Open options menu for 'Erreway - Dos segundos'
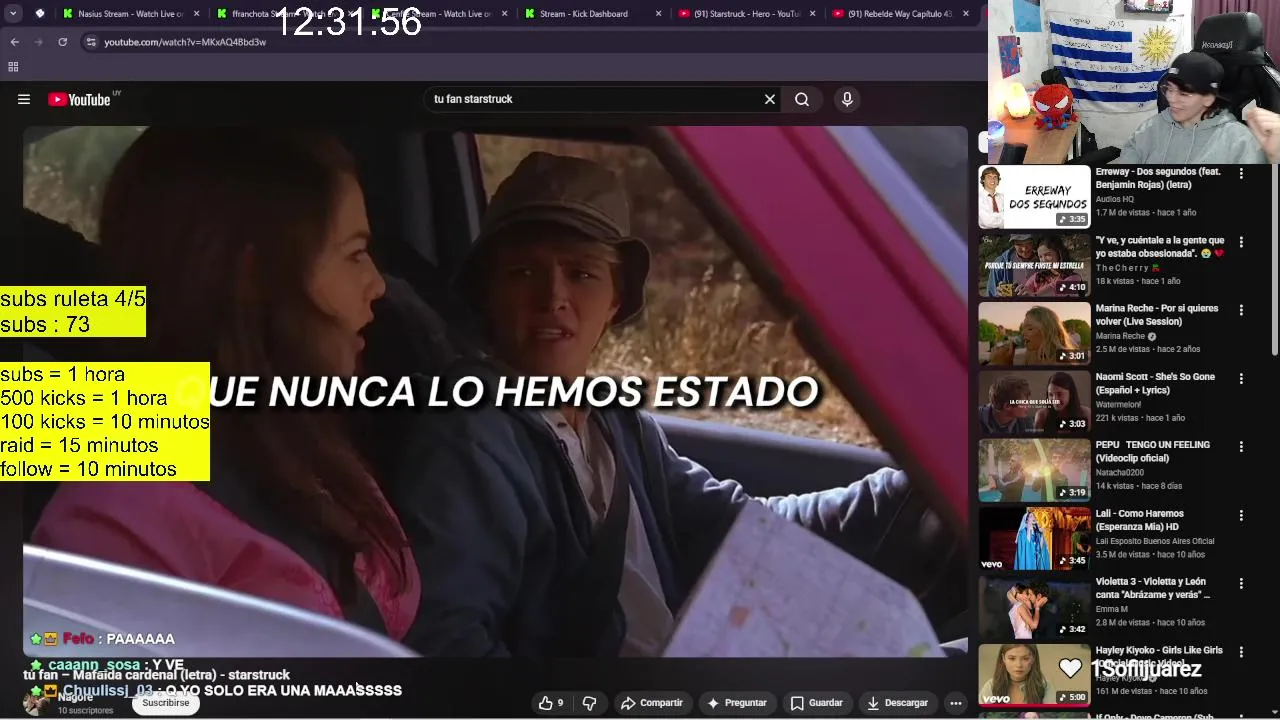 (x=1241, y=173)
